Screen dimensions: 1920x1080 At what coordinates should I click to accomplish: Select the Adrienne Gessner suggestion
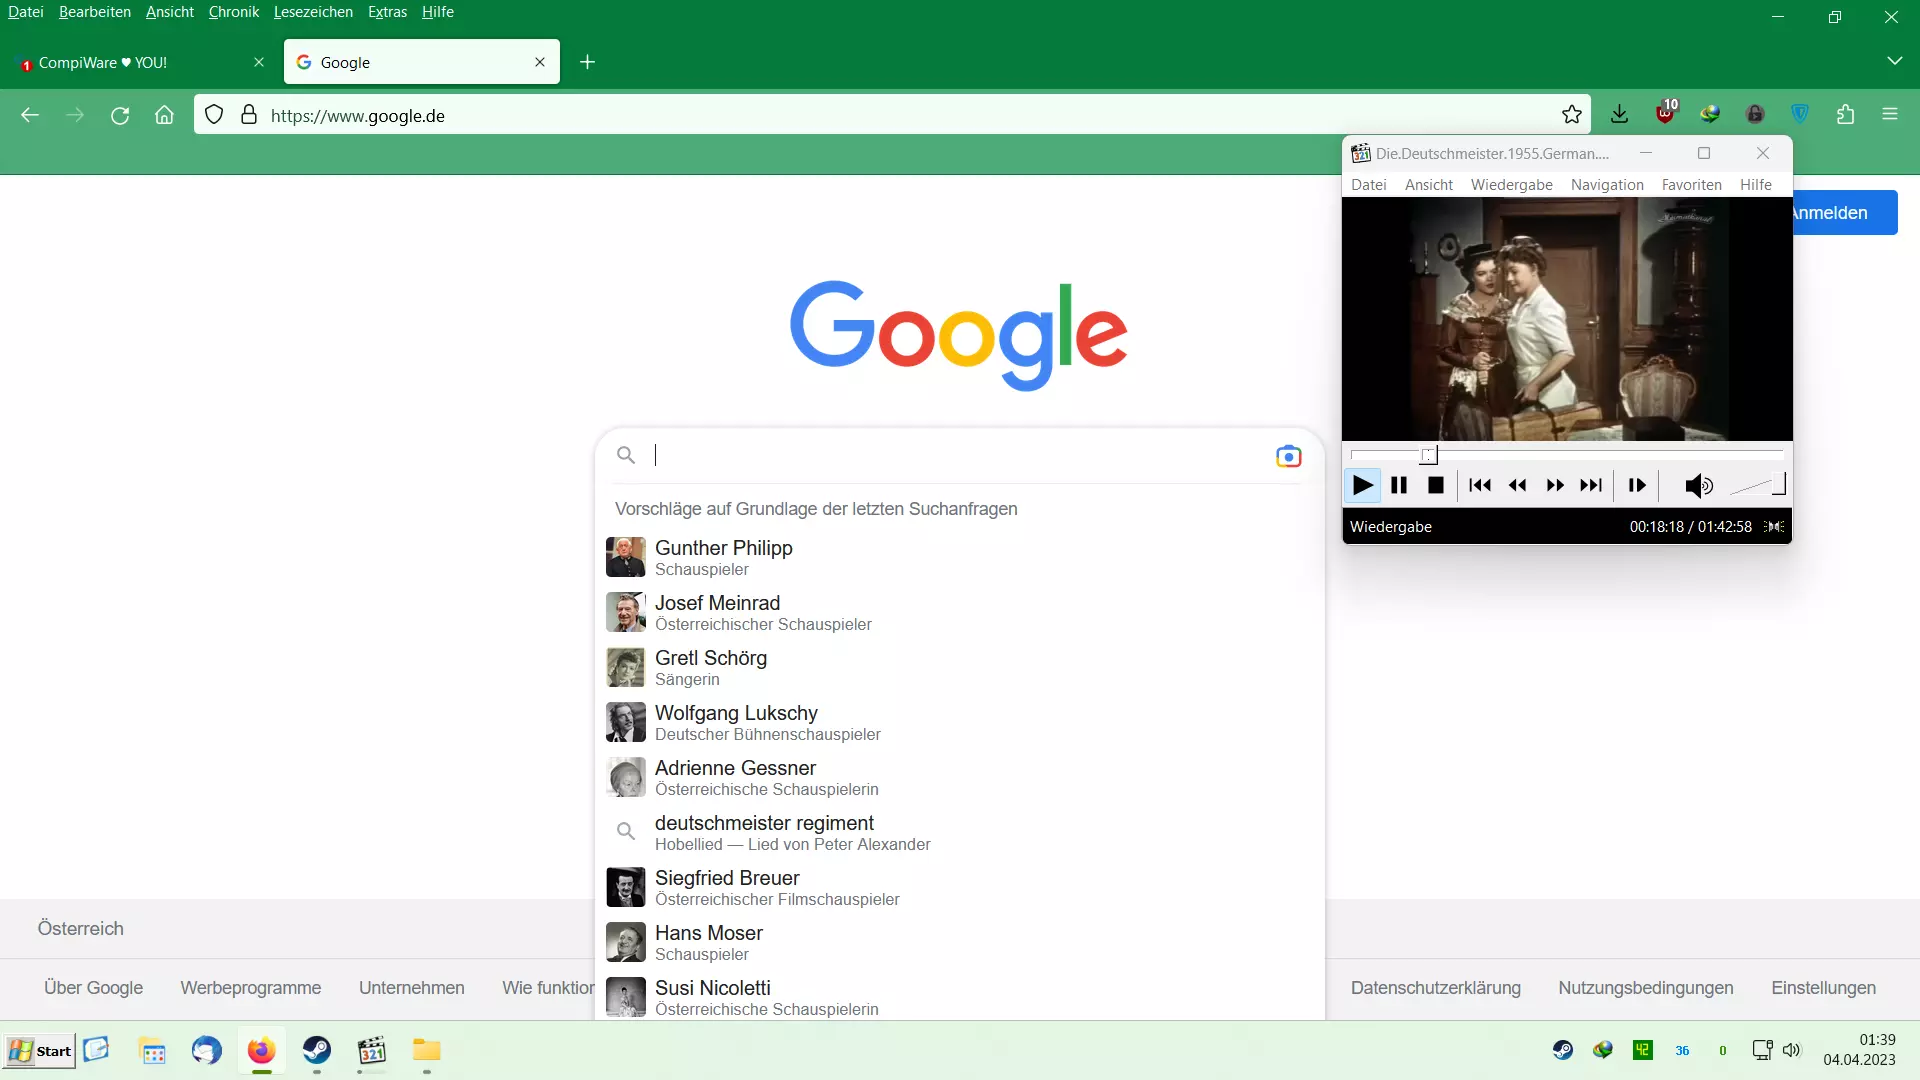click(959, 778)
